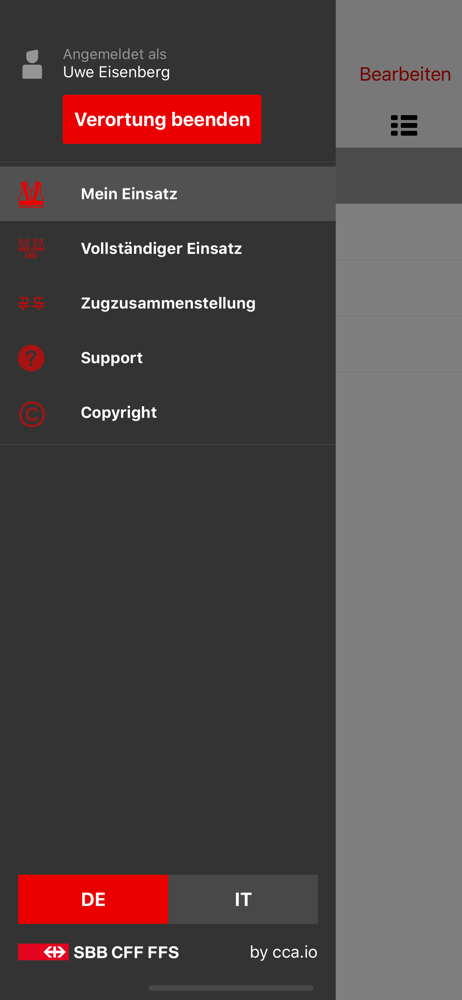Viewport: 462px width, 1000px height.
Task: Tap the safety vest icon for Mein Einsatz
Action: (x=31, y=194)
